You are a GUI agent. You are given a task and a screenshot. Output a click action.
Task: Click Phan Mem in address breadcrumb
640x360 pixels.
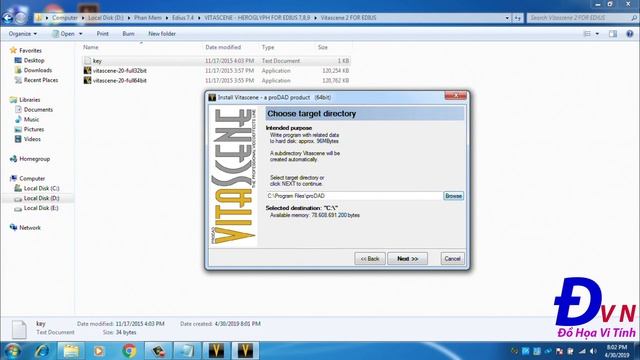coord(148,18)
